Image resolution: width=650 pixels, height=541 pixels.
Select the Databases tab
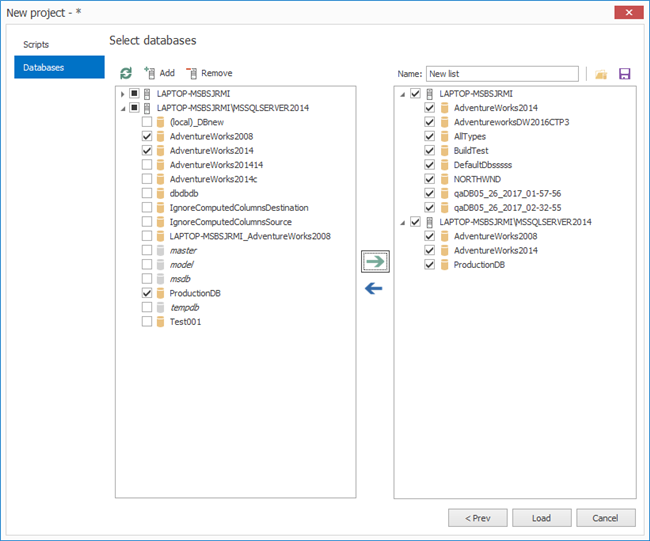coord(59,67)
